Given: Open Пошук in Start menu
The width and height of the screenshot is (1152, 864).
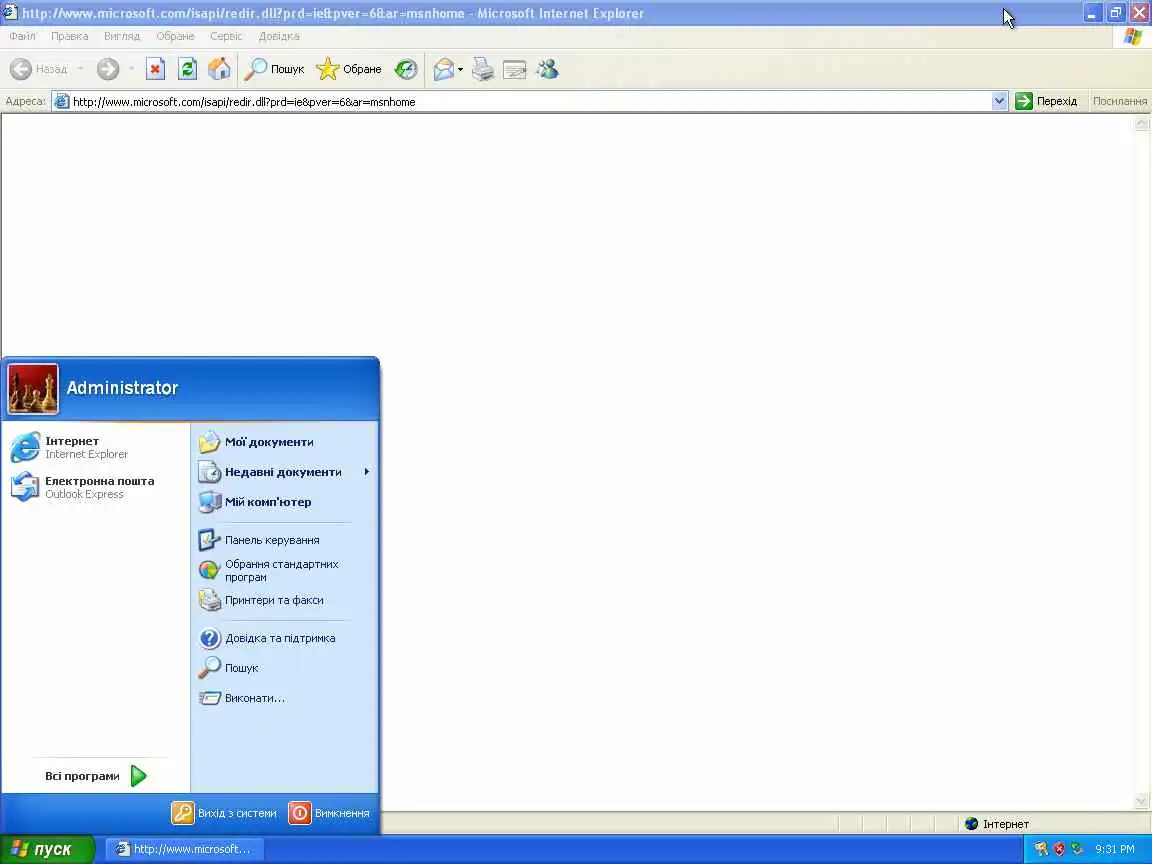Looking at the screenshot, I should [285, 668].
